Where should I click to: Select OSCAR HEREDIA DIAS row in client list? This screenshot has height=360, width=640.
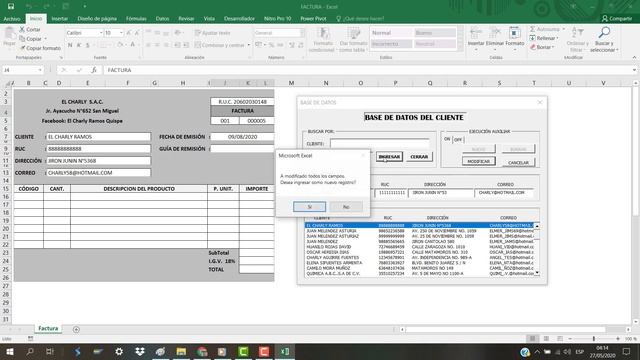[x=420, y=252]
